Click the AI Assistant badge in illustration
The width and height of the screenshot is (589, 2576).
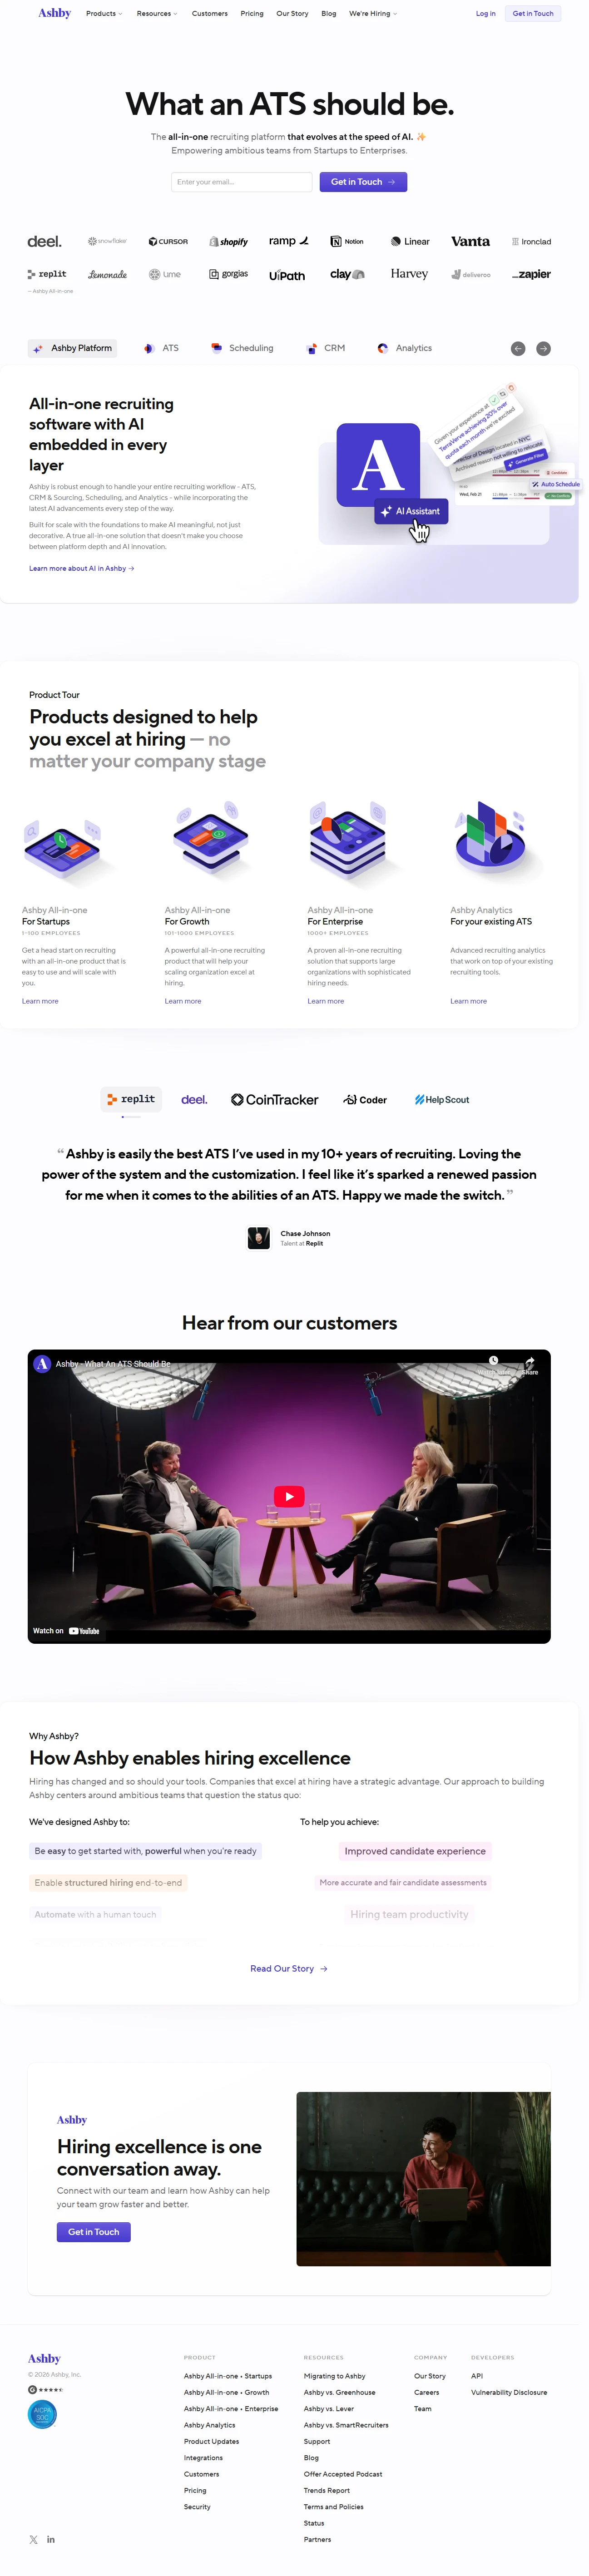410,511
